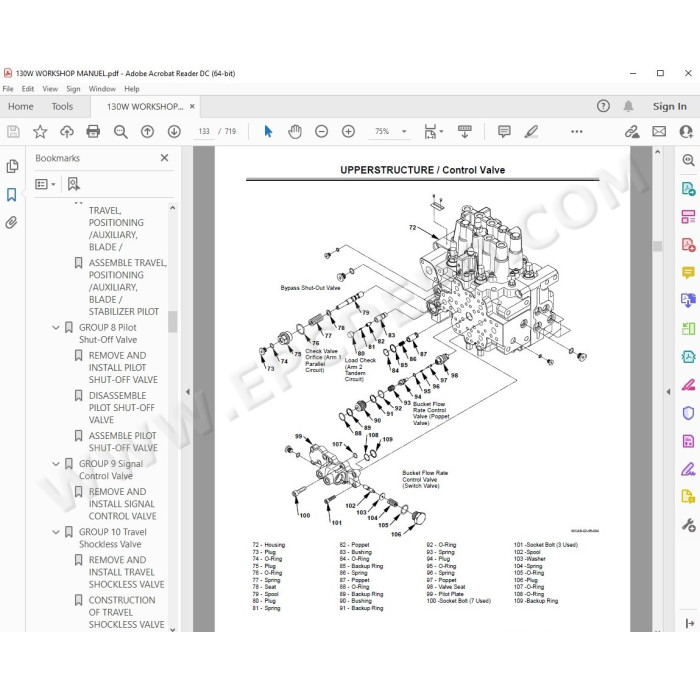Image resolution: width=700 pixels, height=700 pixels.
Task: Open the File menu
Action: pos(8,89)
